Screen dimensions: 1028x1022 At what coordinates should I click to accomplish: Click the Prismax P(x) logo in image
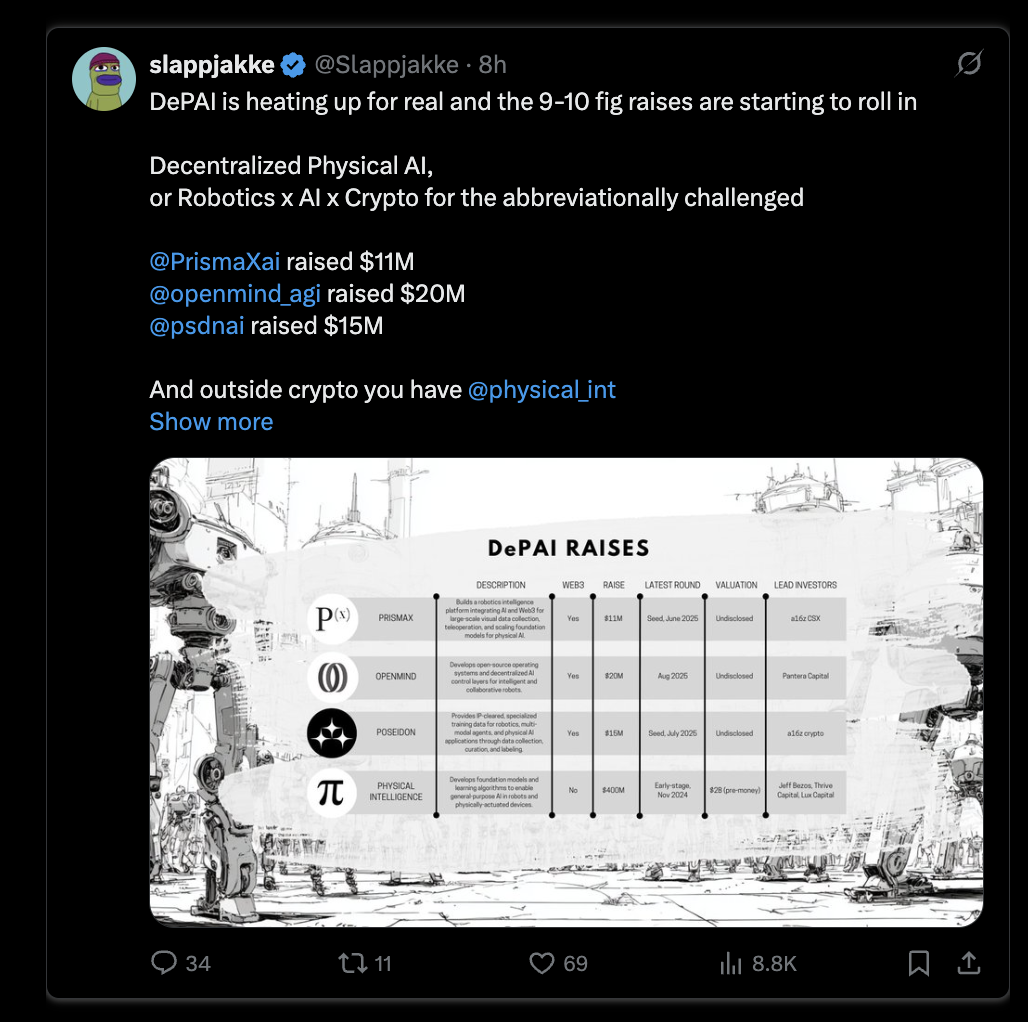(332, 618)
